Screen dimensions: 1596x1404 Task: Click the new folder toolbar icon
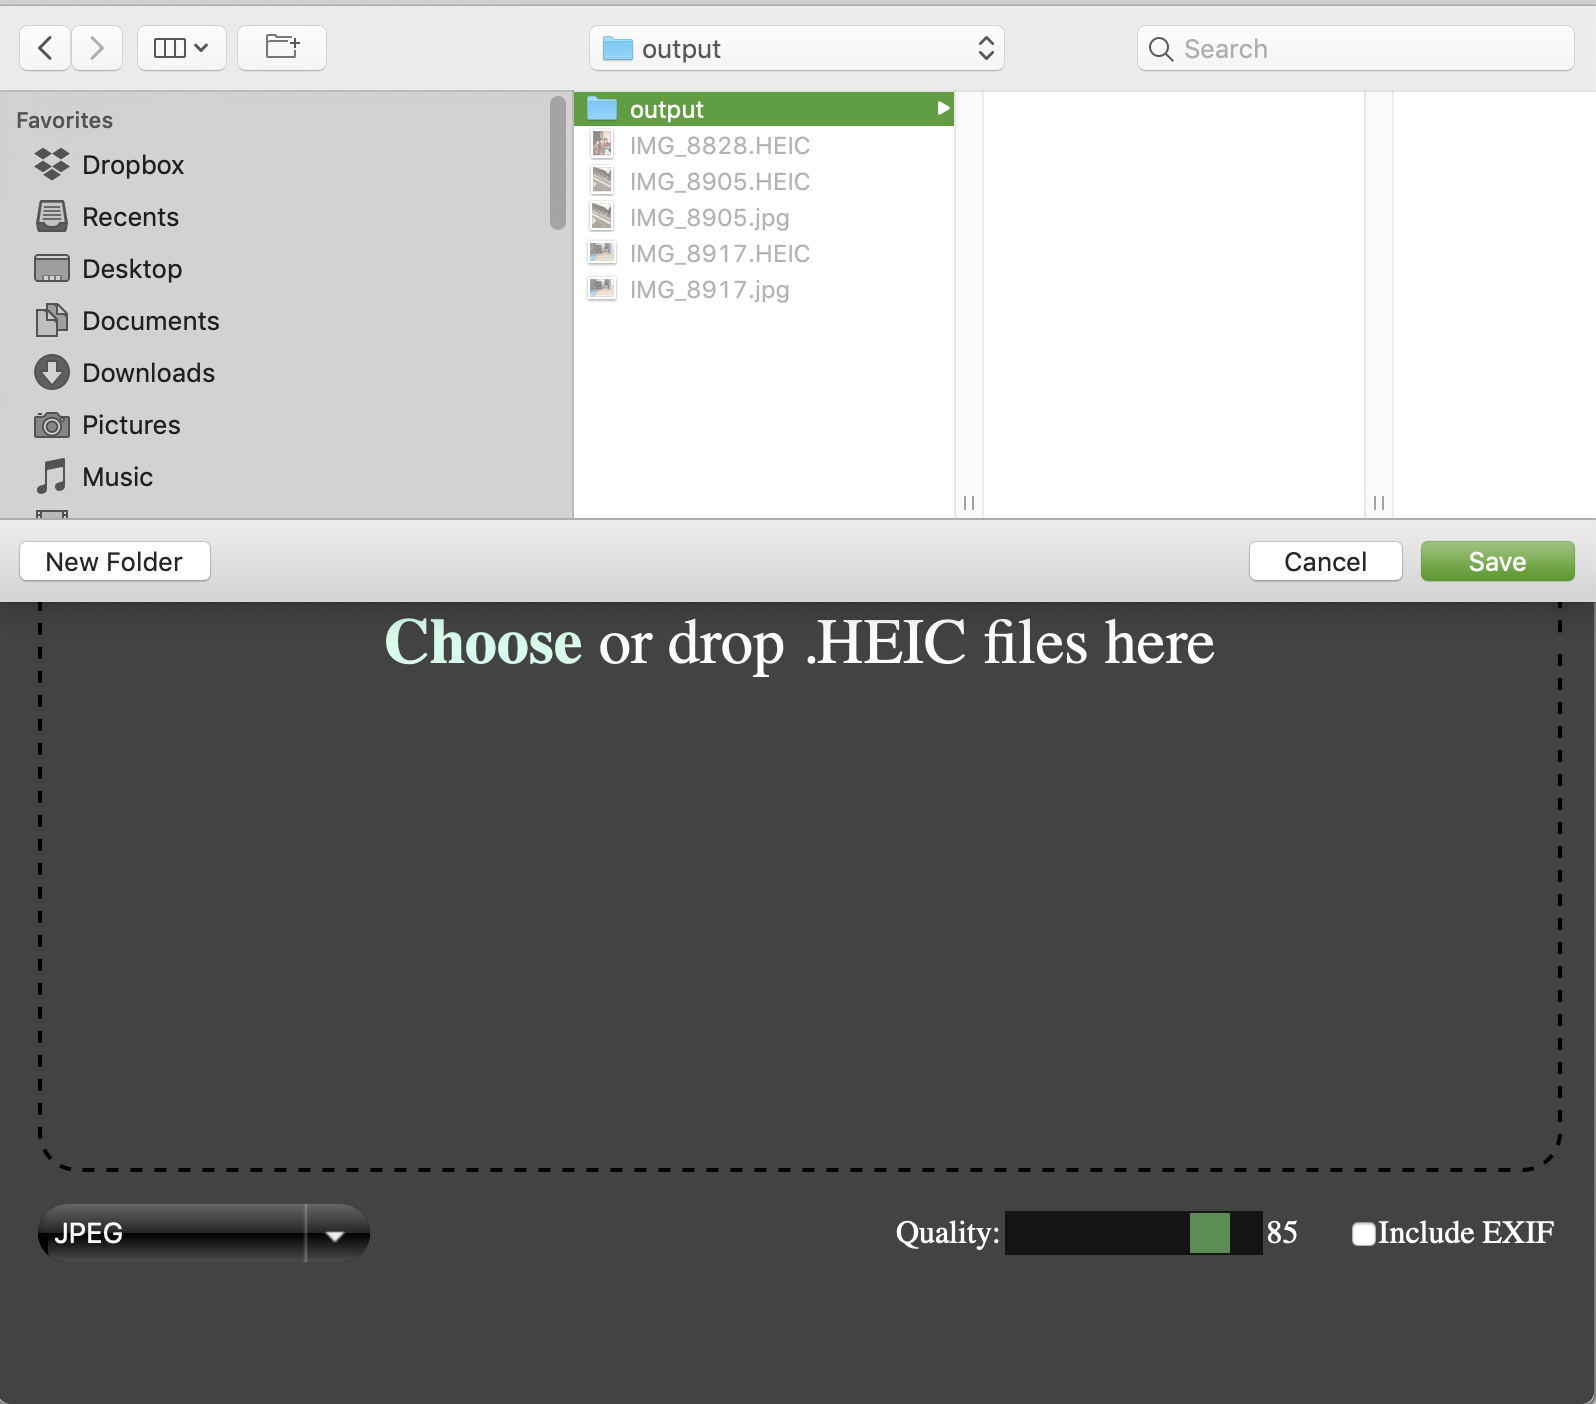coord(282,48)
